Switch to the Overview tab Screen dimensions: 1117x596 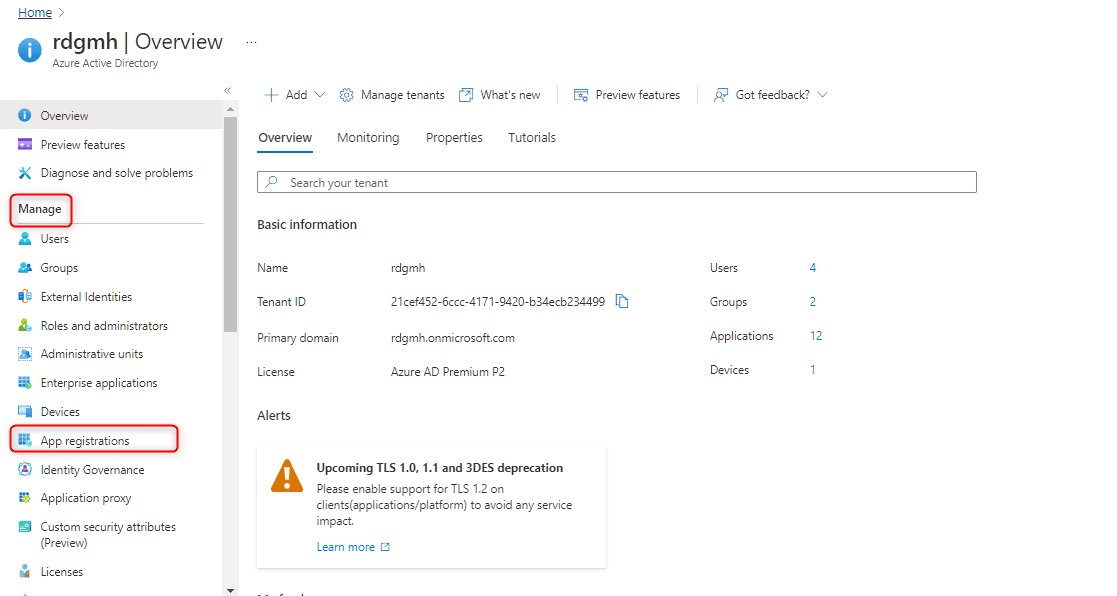(285, 137)
